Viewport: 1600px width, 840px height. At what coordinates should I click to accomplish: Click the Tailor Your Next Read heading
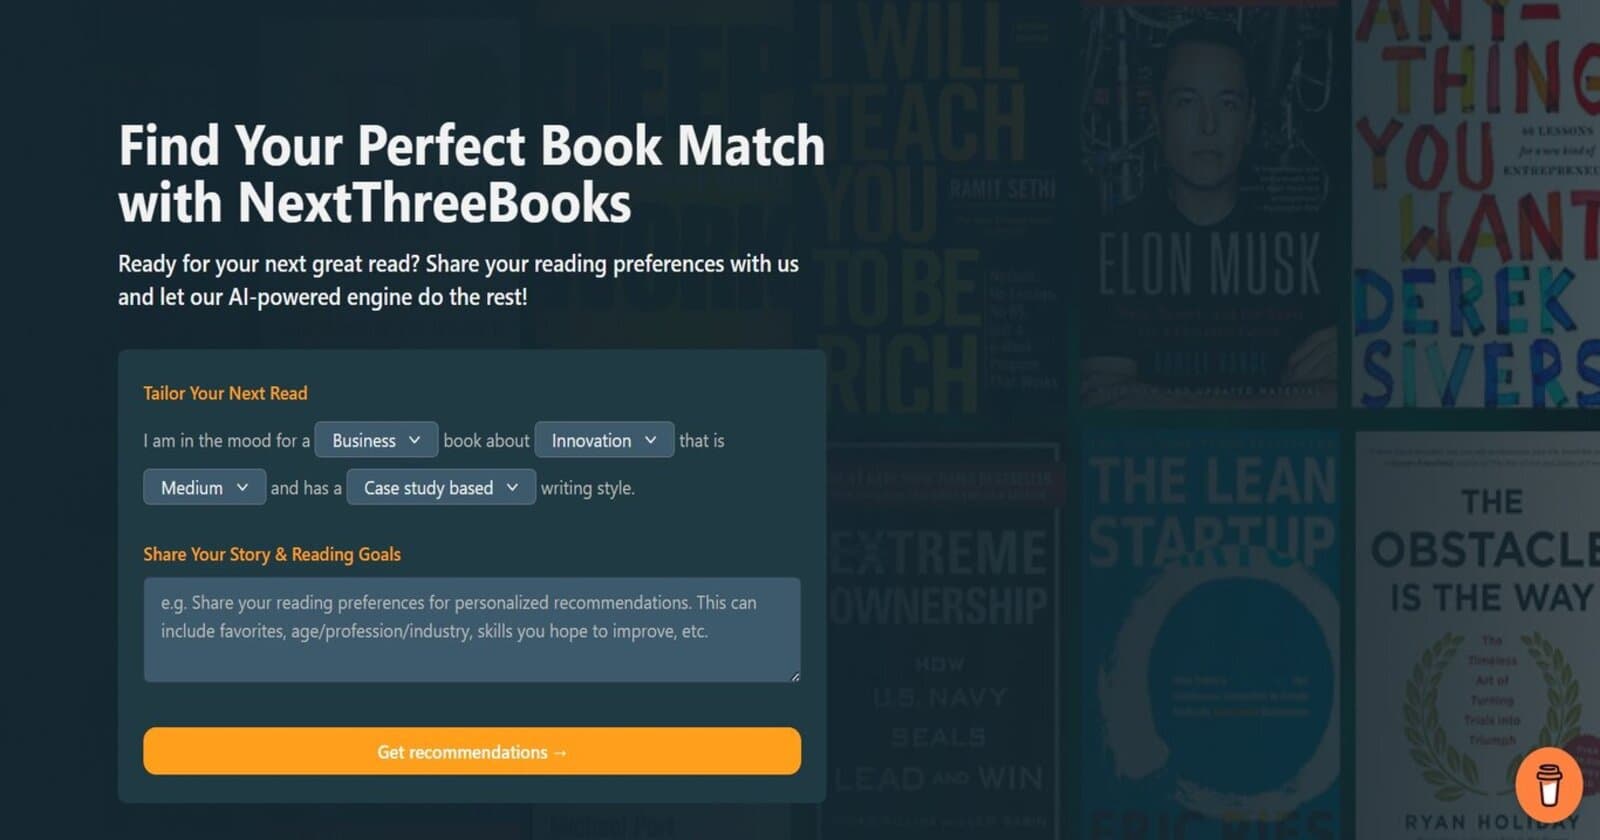(x=225, y=393)
